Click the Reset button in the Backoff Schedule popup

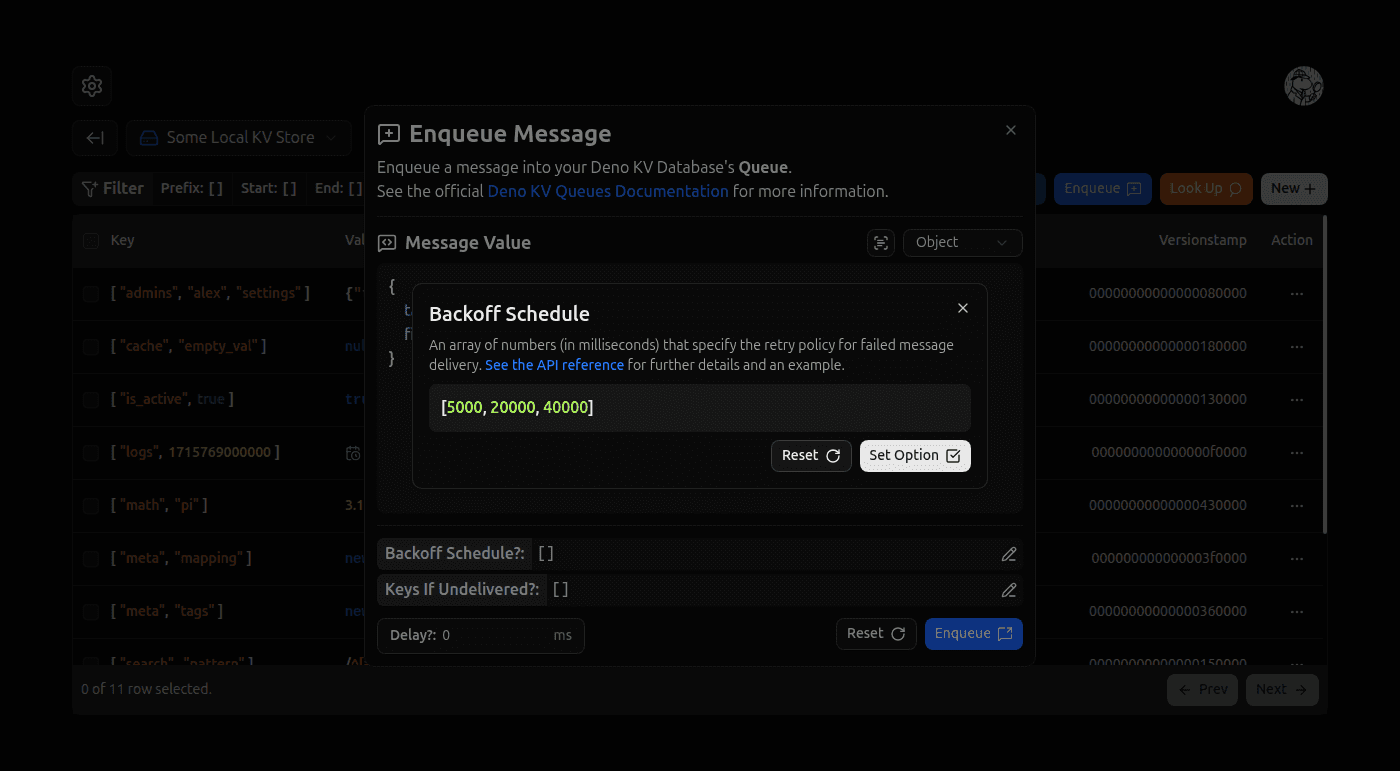811,455
